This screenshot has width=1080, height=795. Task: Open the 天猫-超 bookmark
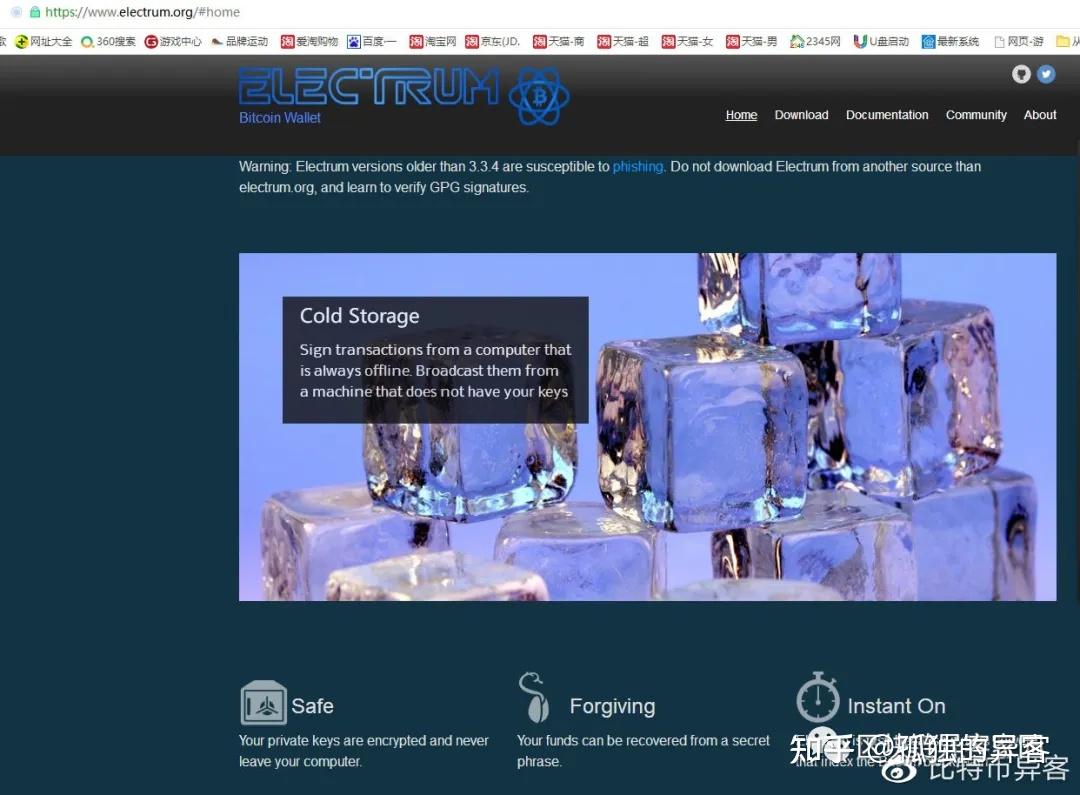pos(623,41)
